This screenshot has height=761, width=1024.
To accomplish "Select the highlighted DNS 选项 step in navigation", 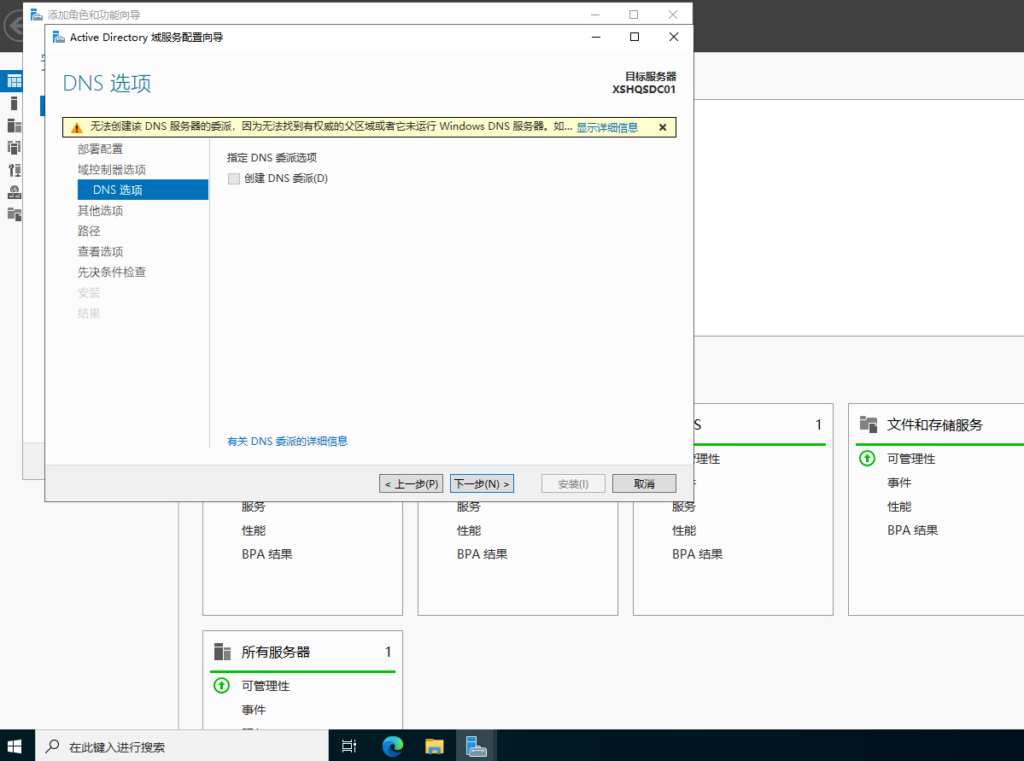I will [x=142, y=190].
